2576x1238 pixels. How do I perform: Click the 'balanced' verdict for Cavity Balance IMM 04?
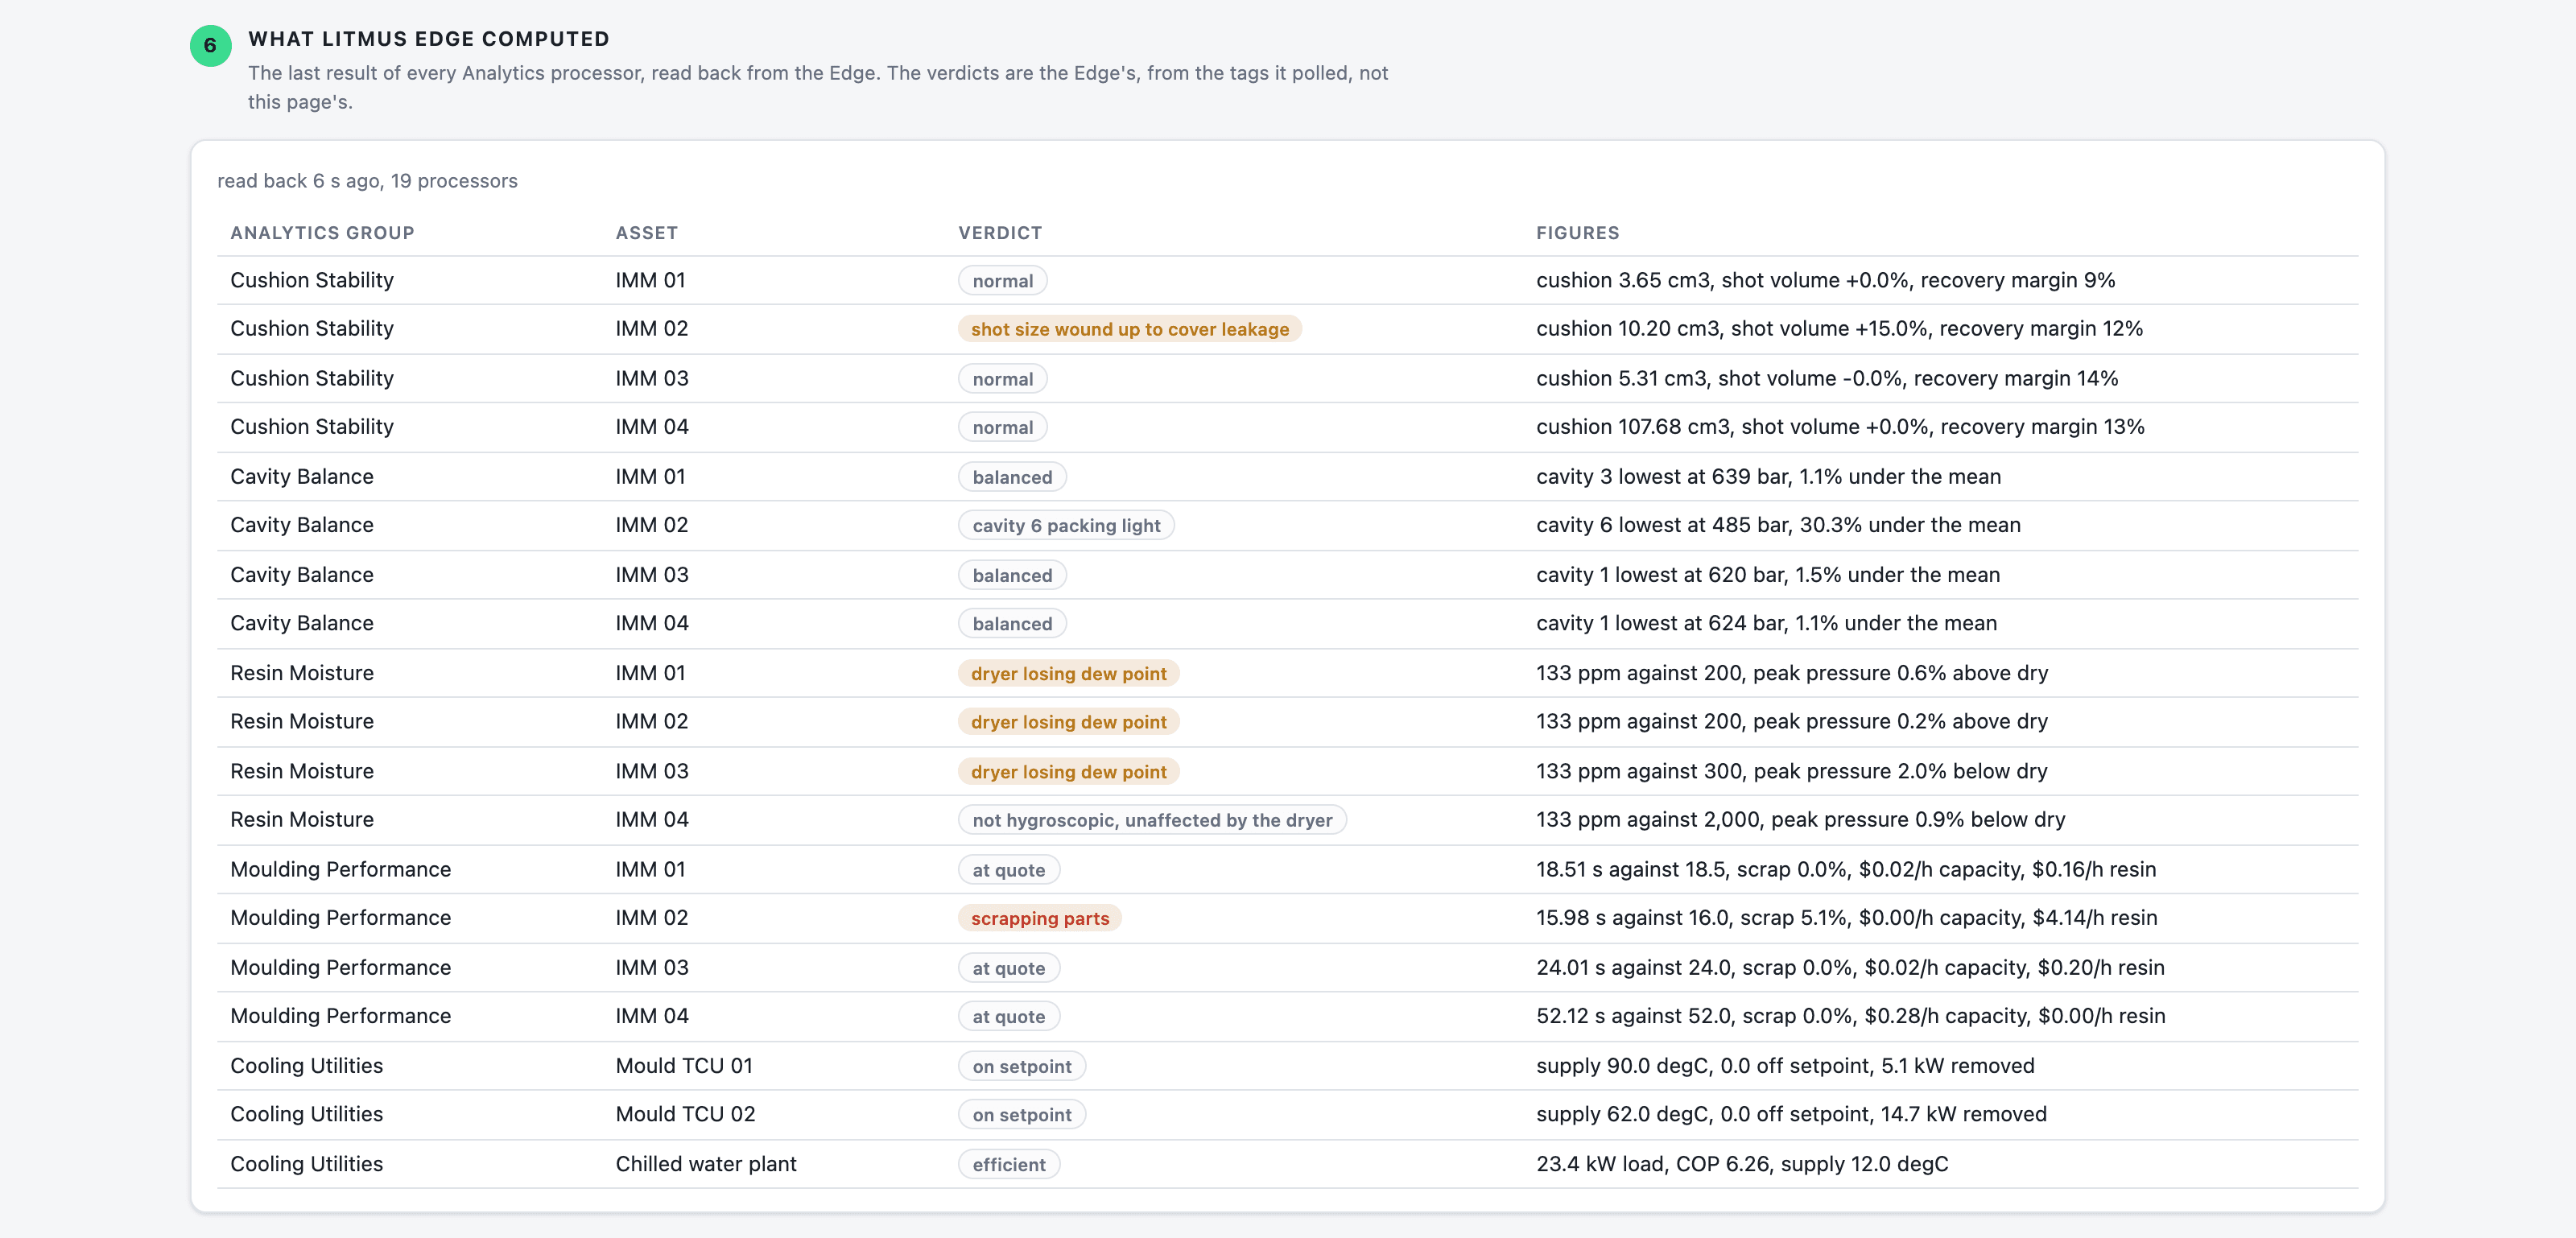click(x=1011, y=623)
